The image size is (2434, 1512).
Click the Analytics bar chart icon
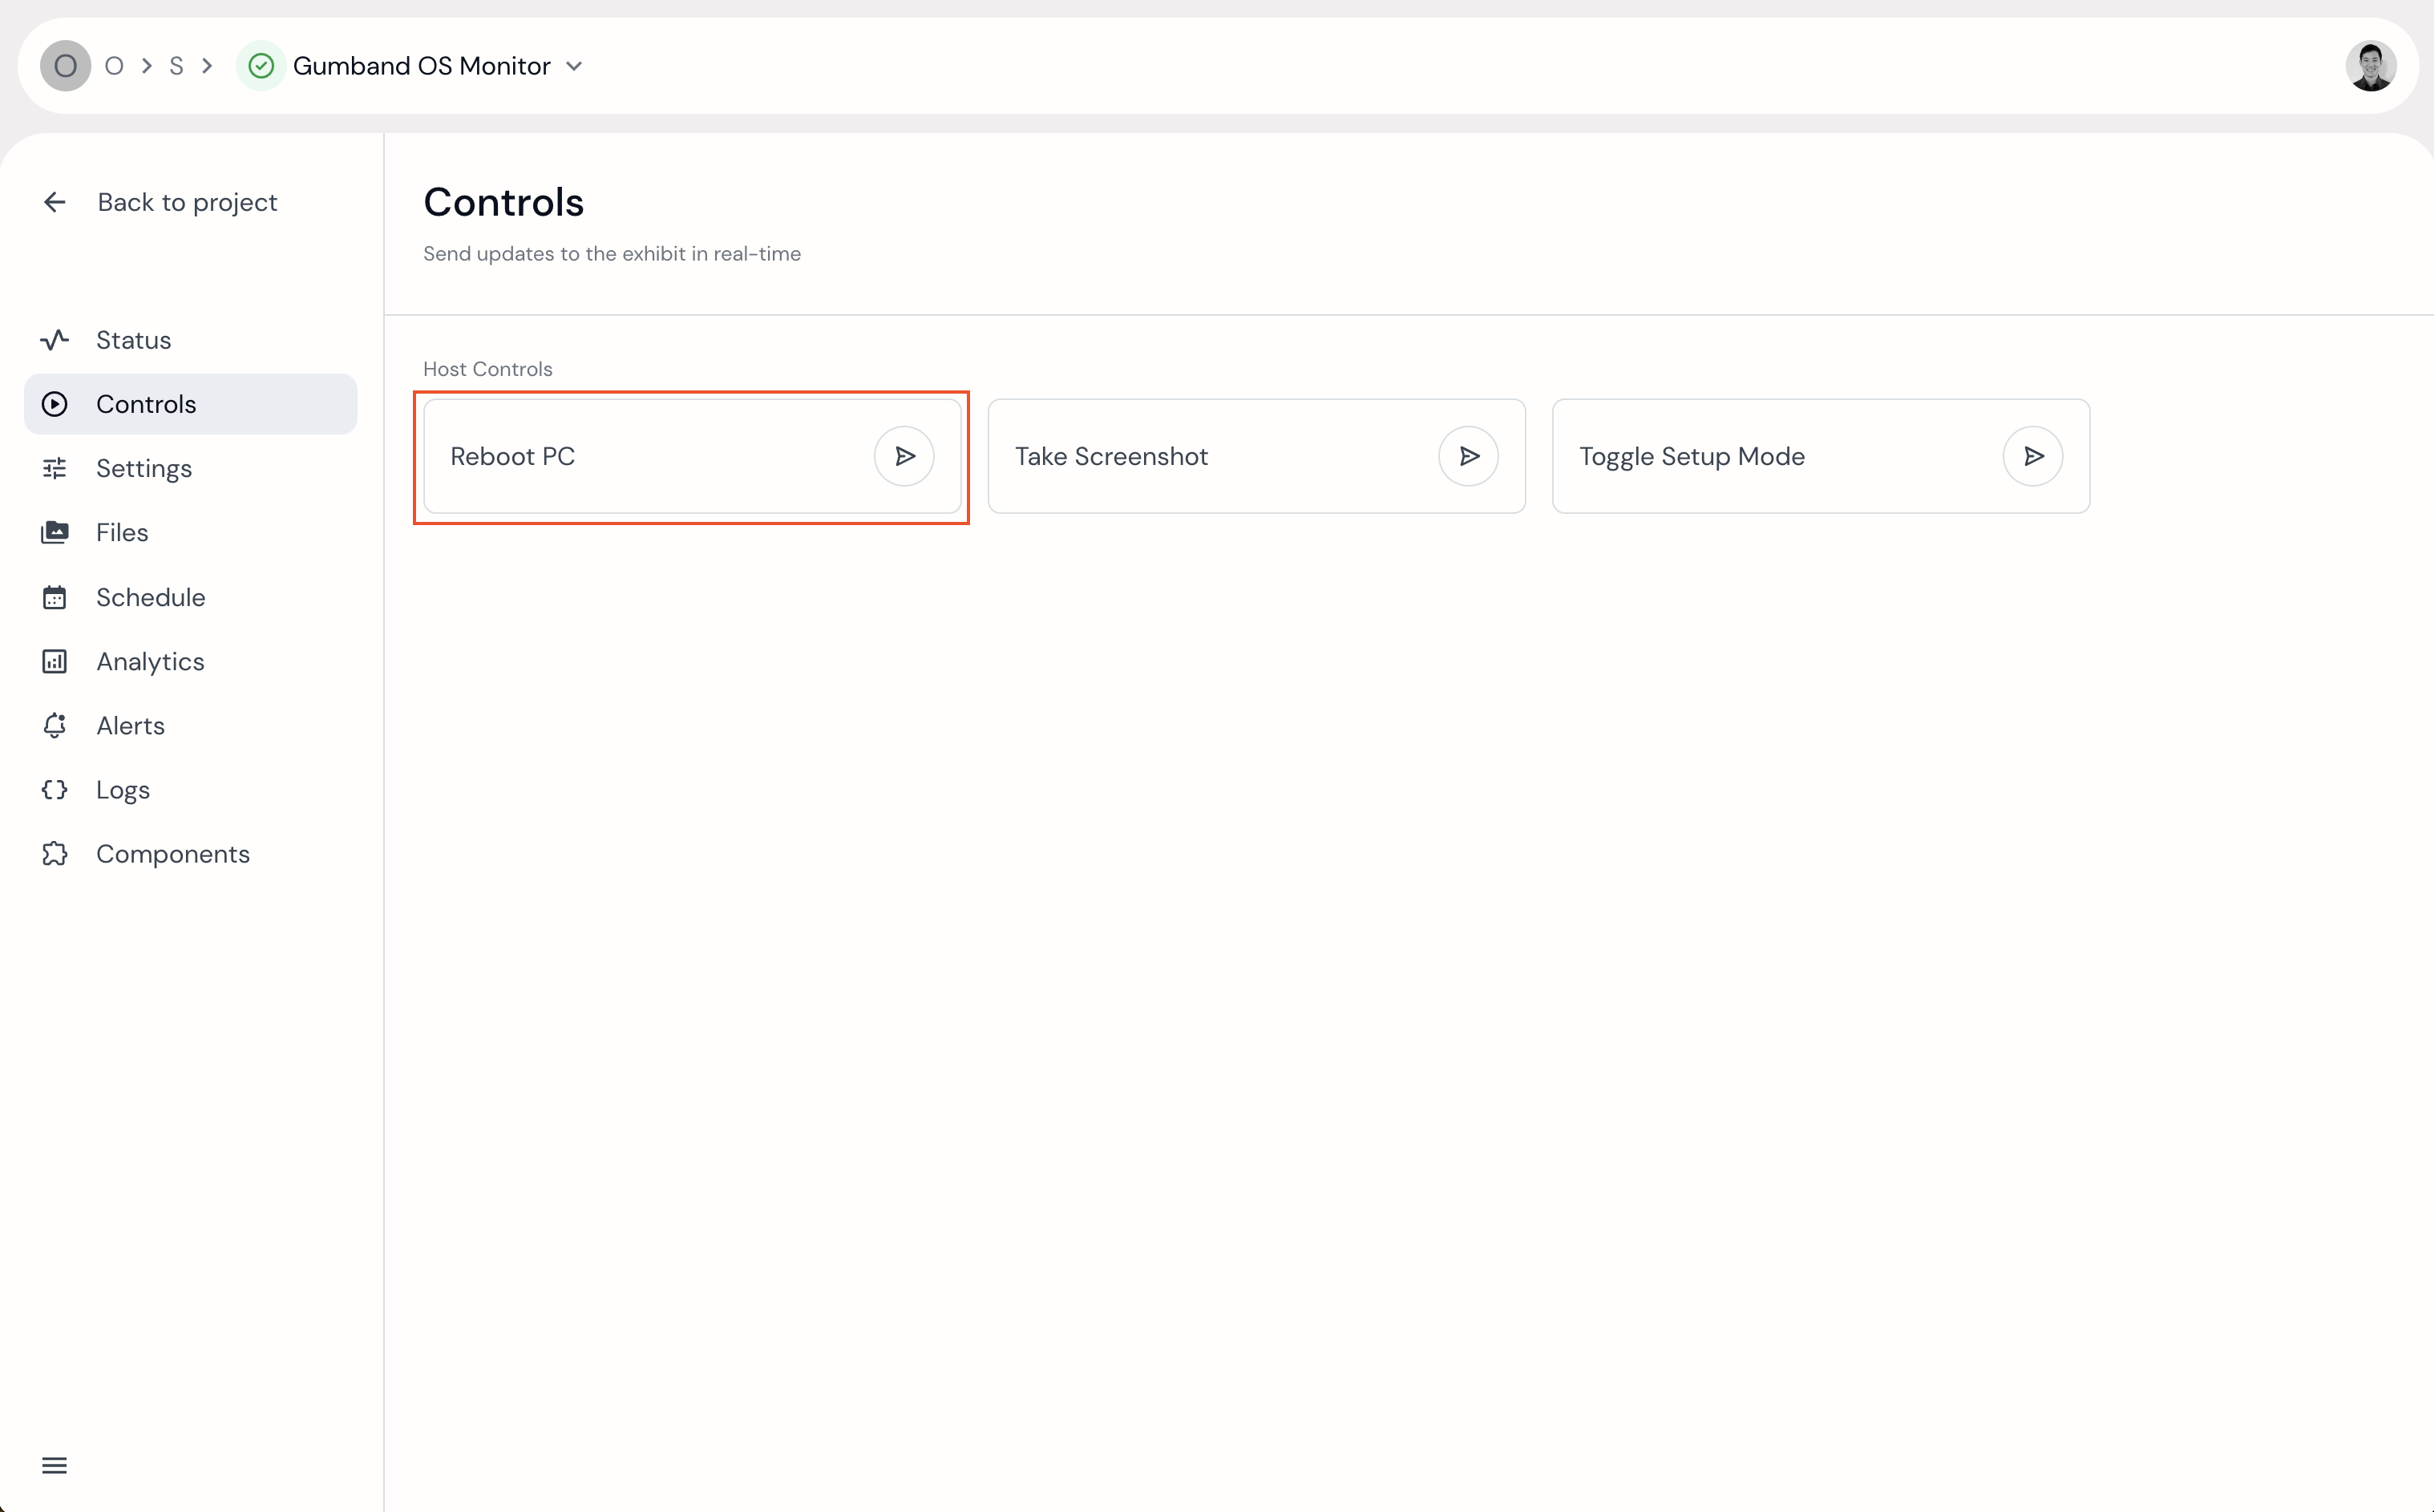pyautogui.click(x=55, y=661)
